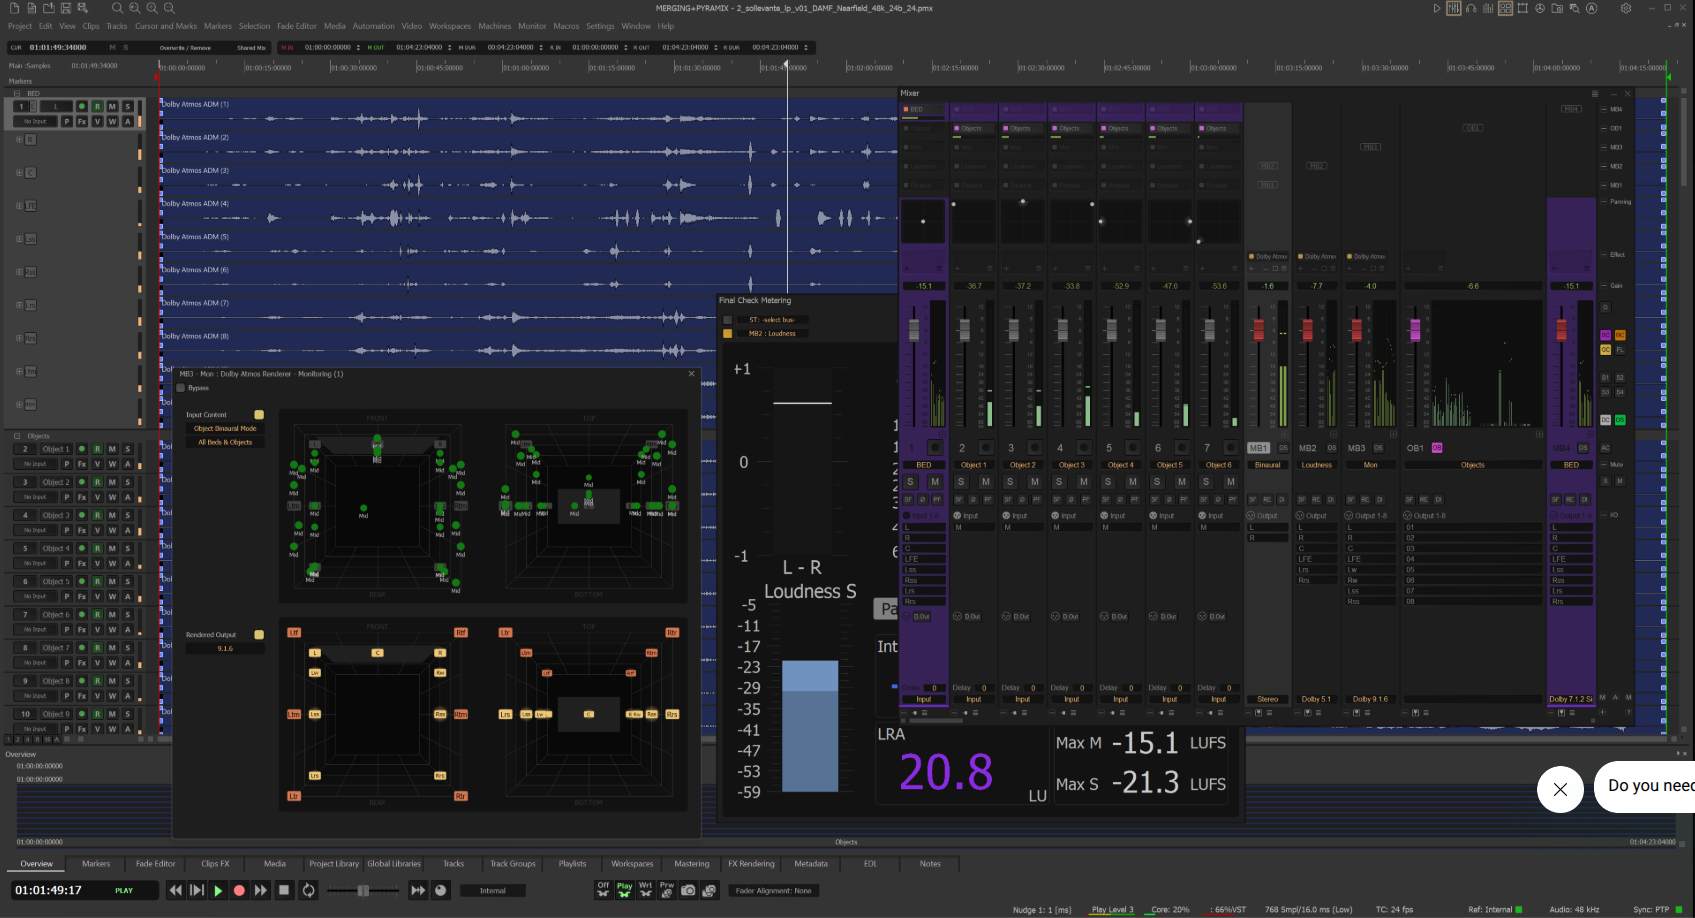
Task: Enable automation Play mode icon
Action: (624, 889)
